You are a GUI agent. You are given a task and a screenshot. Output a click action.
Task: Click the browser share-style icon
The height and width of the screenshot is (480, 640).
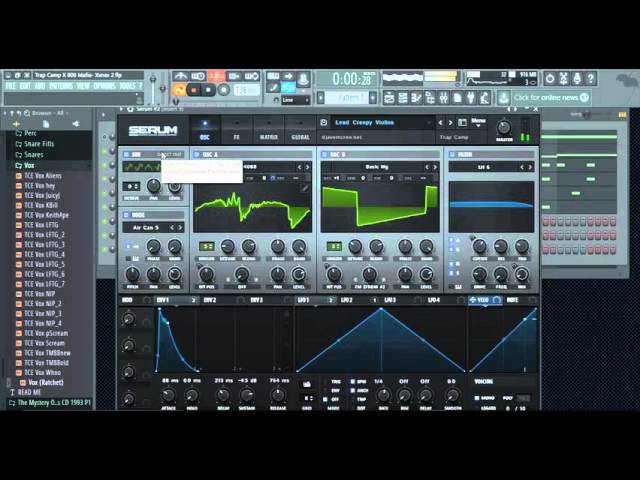(x=76, y=124)
